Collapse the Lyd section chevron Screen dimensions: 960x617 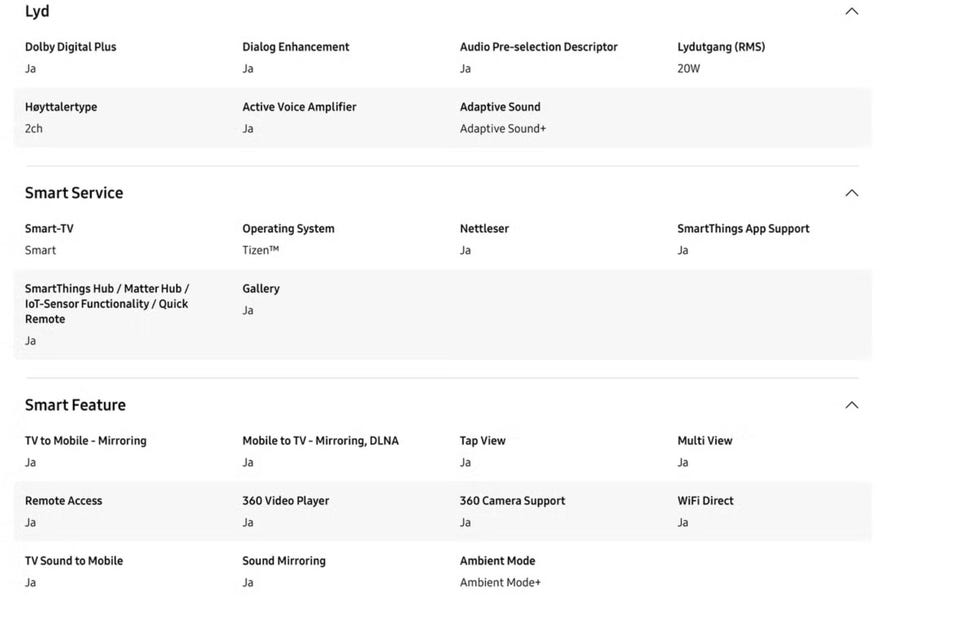(x=851, y=12)
